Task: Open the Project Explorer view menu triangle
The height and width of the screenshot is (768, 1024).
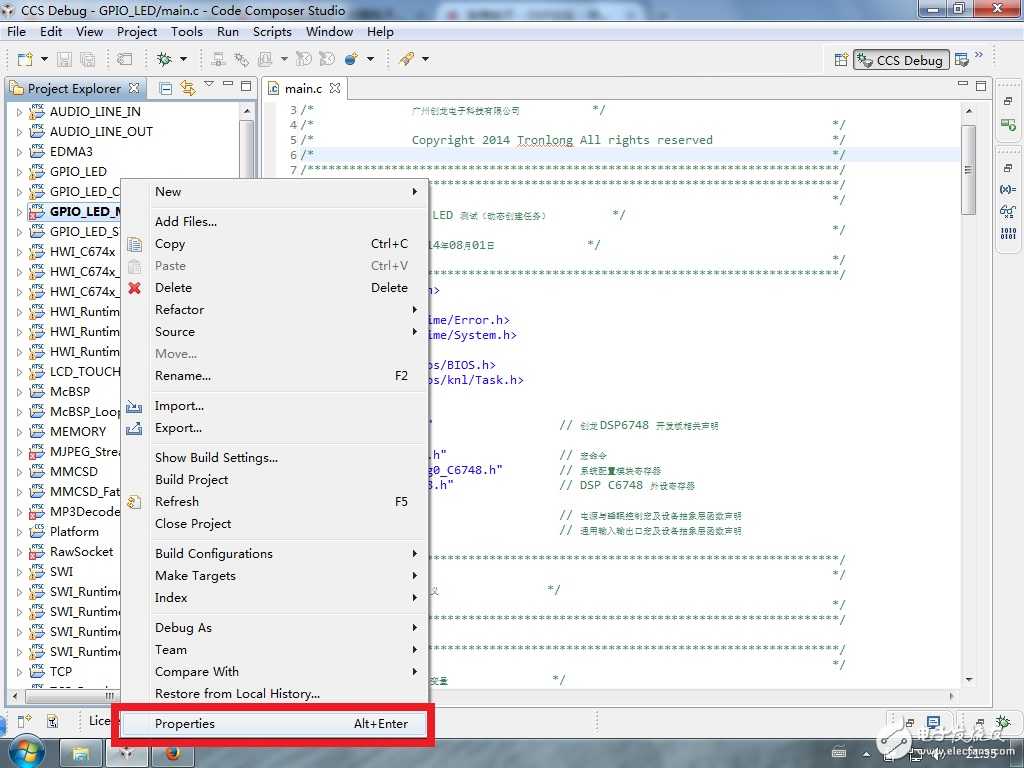Action: tap(209, 86)
